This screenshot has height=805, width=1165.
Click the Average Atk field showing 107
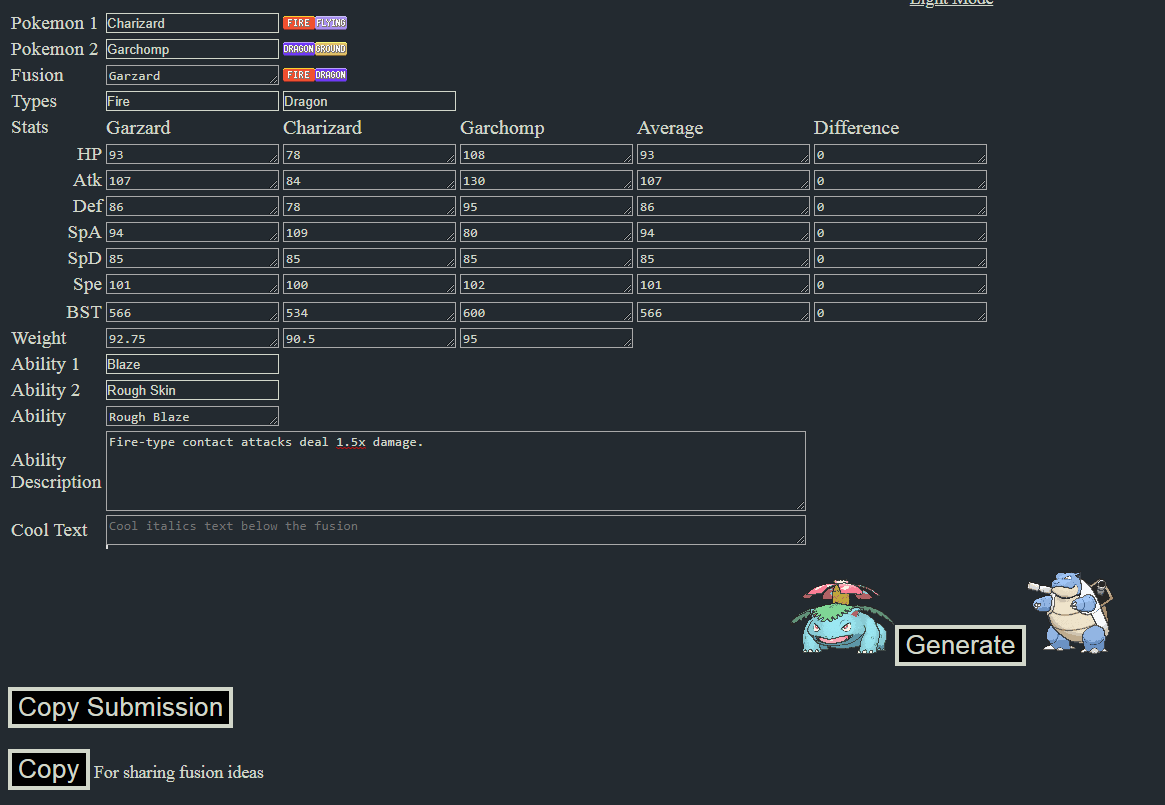tap(723, 180)
